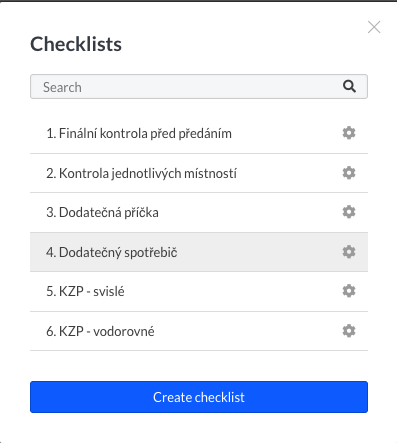Focus the Search input field
Image resolution: width=397 pixels, height=443 pixels.
(x=199, y=87)
